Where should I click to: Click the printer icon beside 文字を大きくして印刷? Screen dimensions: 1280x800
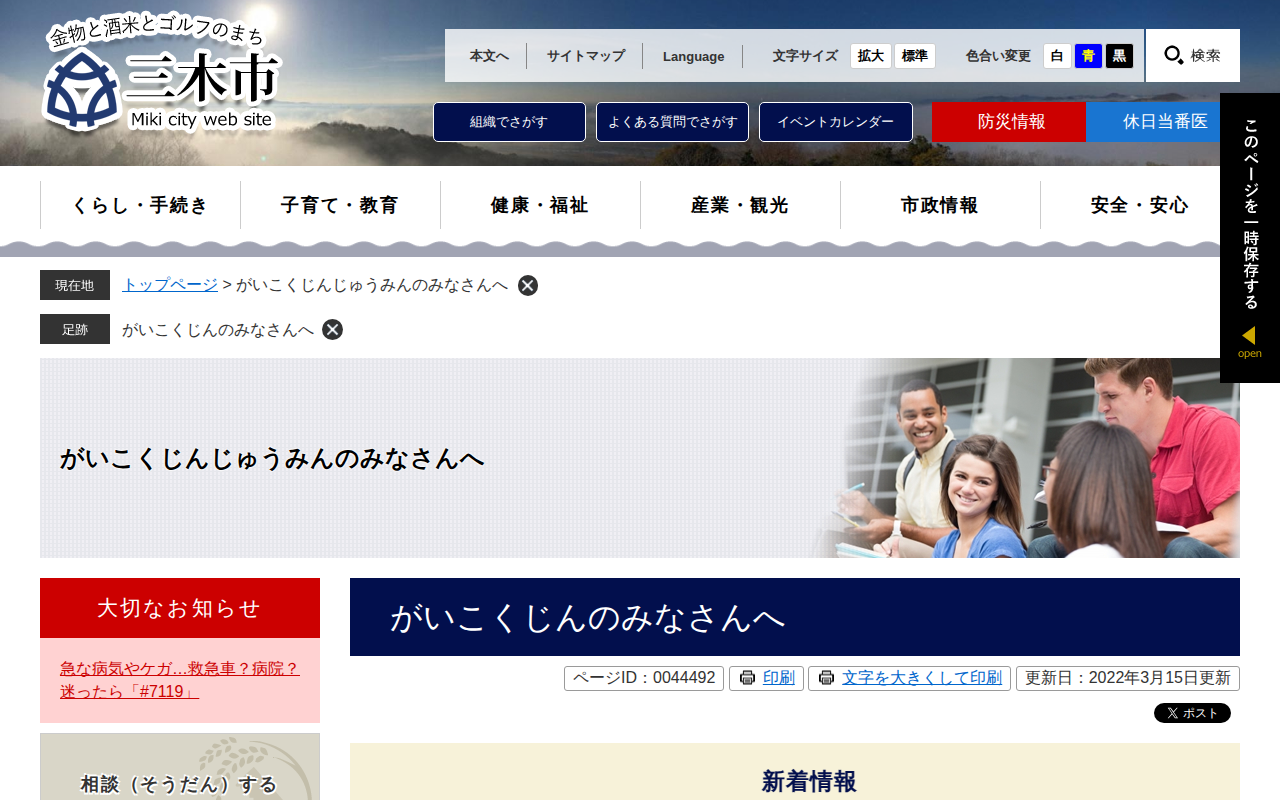point(826,678)
